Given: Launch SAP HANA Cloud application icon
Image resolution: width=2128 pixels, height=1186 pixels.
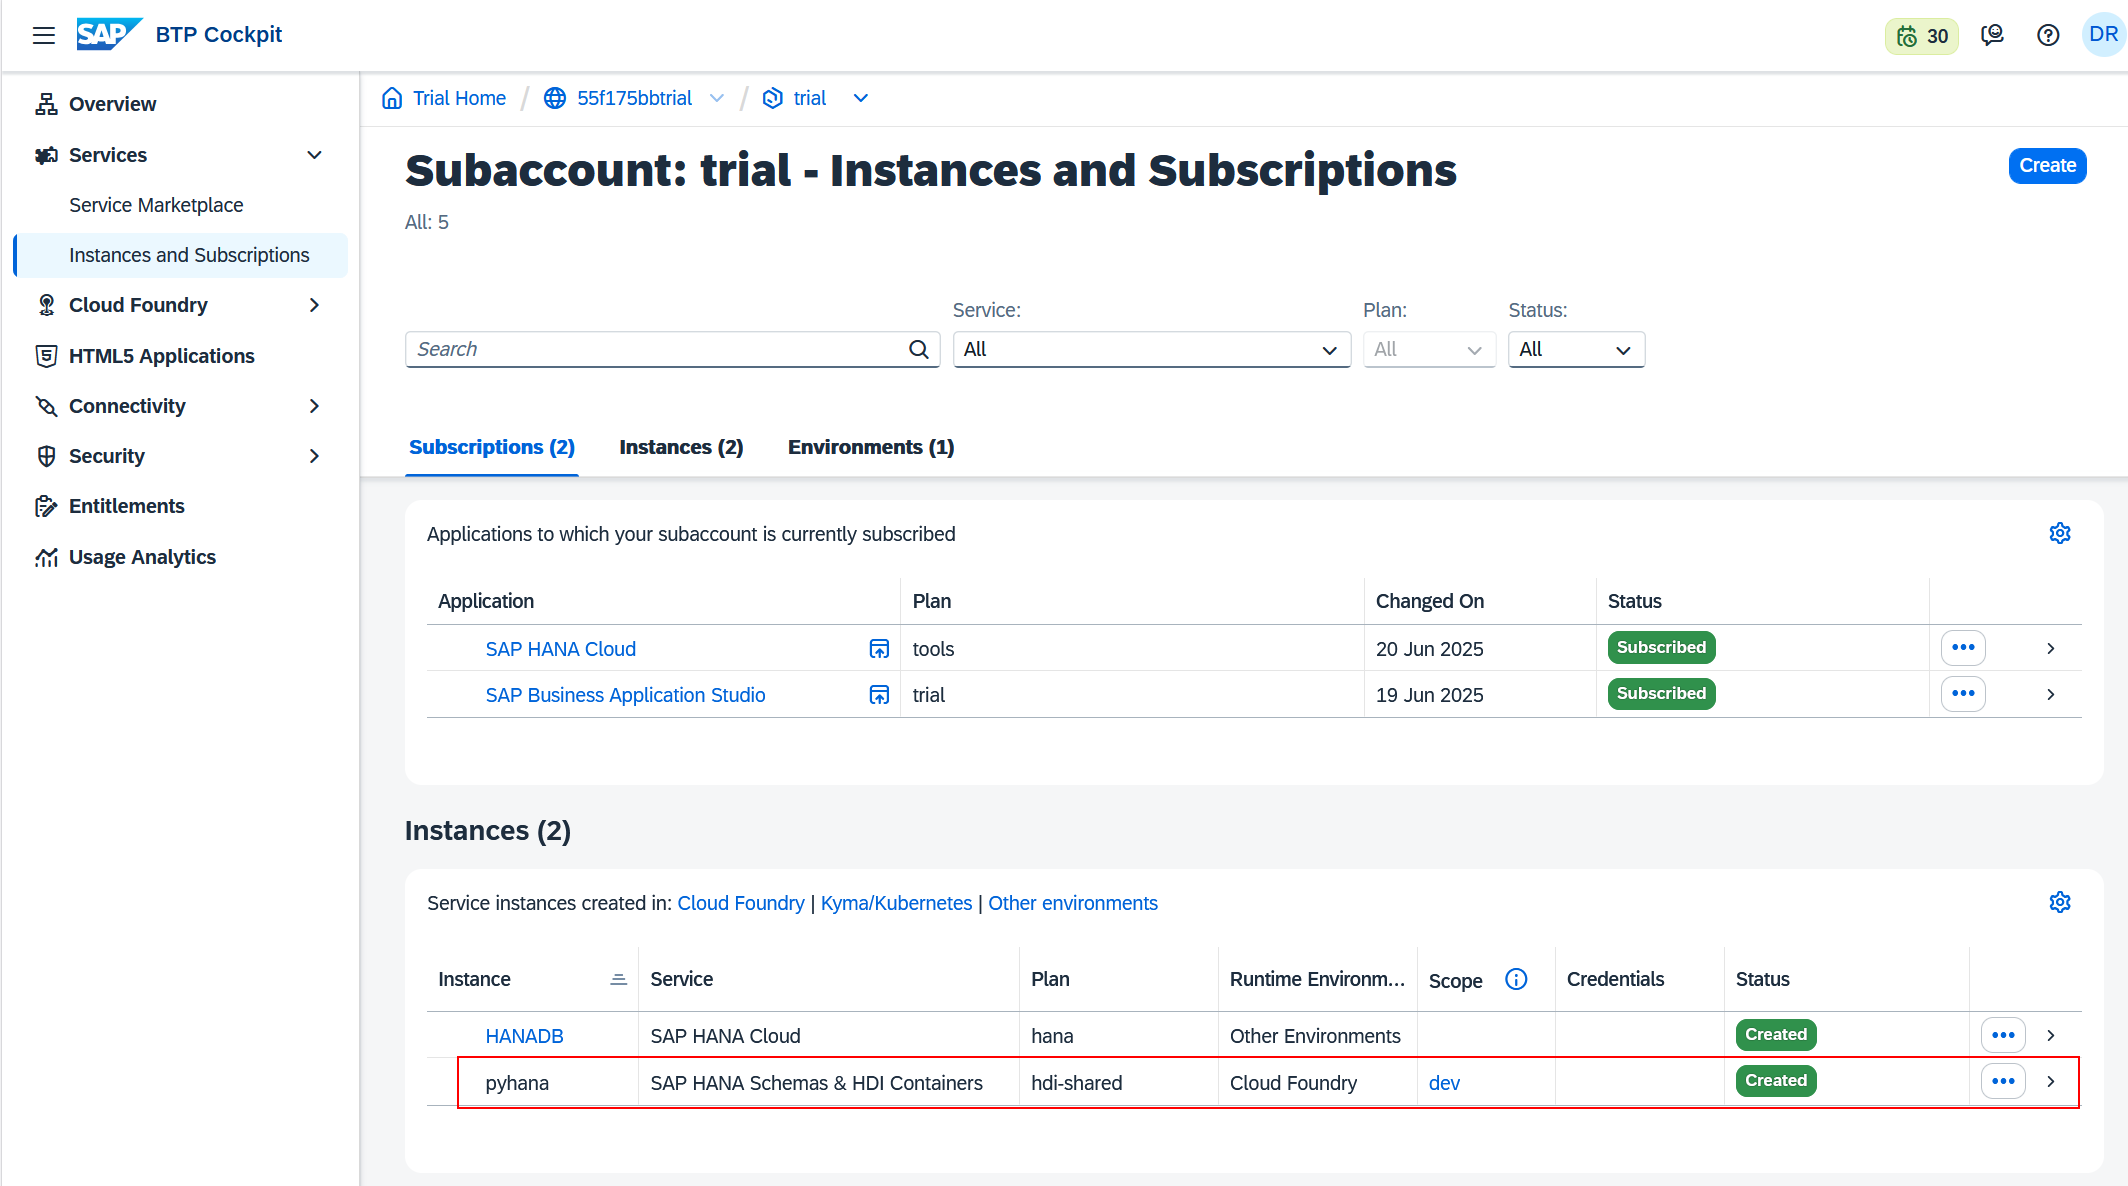Looking at the screenshot, I should [x=879, y=649].
